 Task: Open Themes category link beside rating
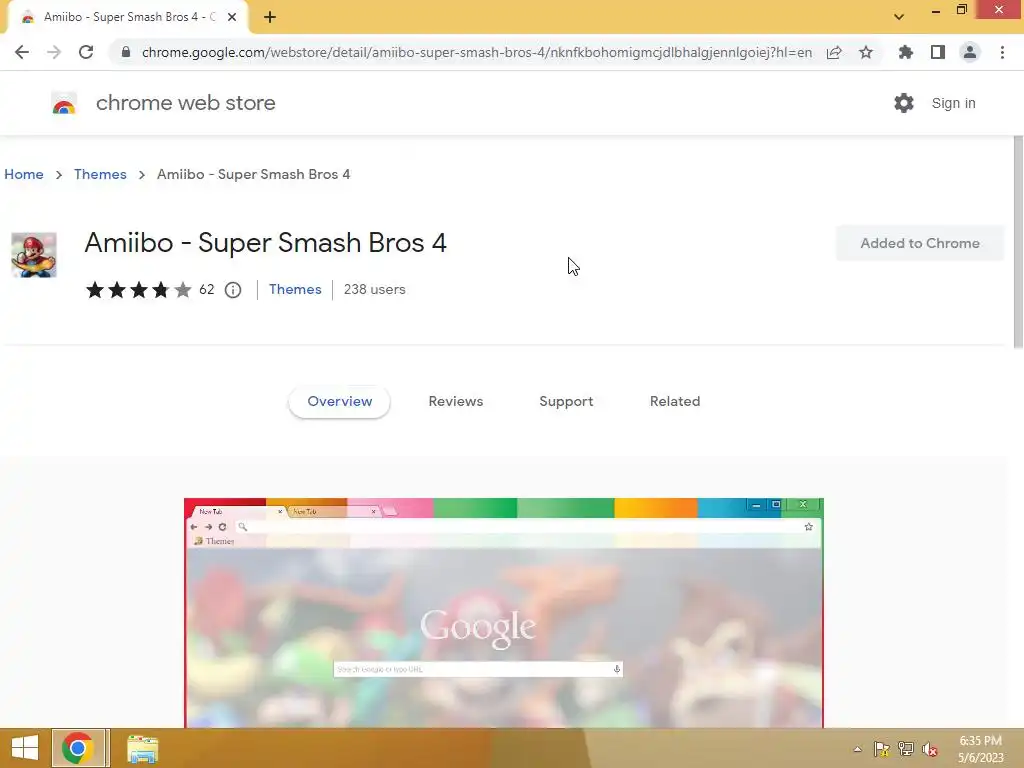pyautogui.click(x=295, y=289)
